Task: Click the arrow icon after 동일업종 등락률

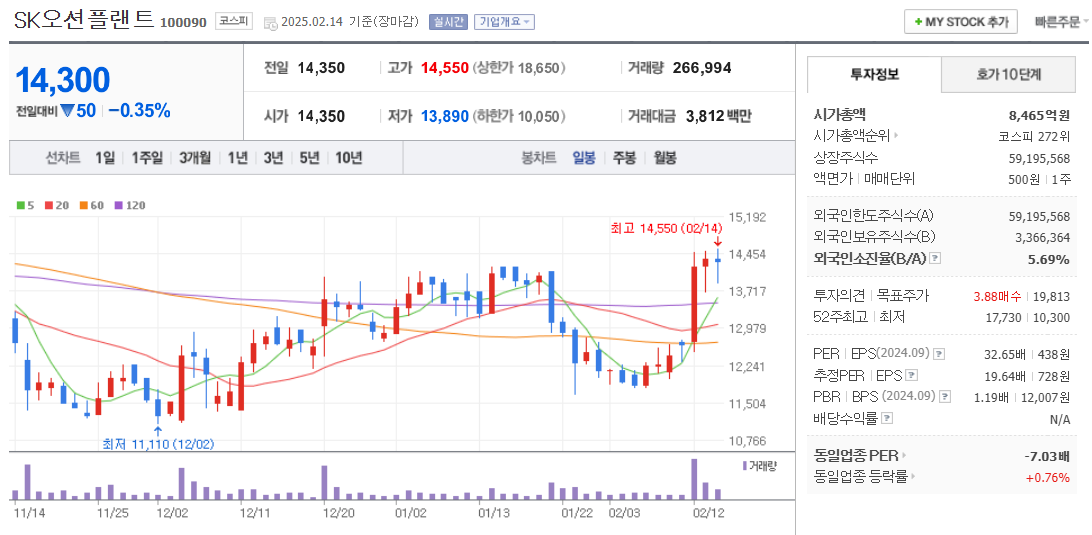Action: point(914,477)
